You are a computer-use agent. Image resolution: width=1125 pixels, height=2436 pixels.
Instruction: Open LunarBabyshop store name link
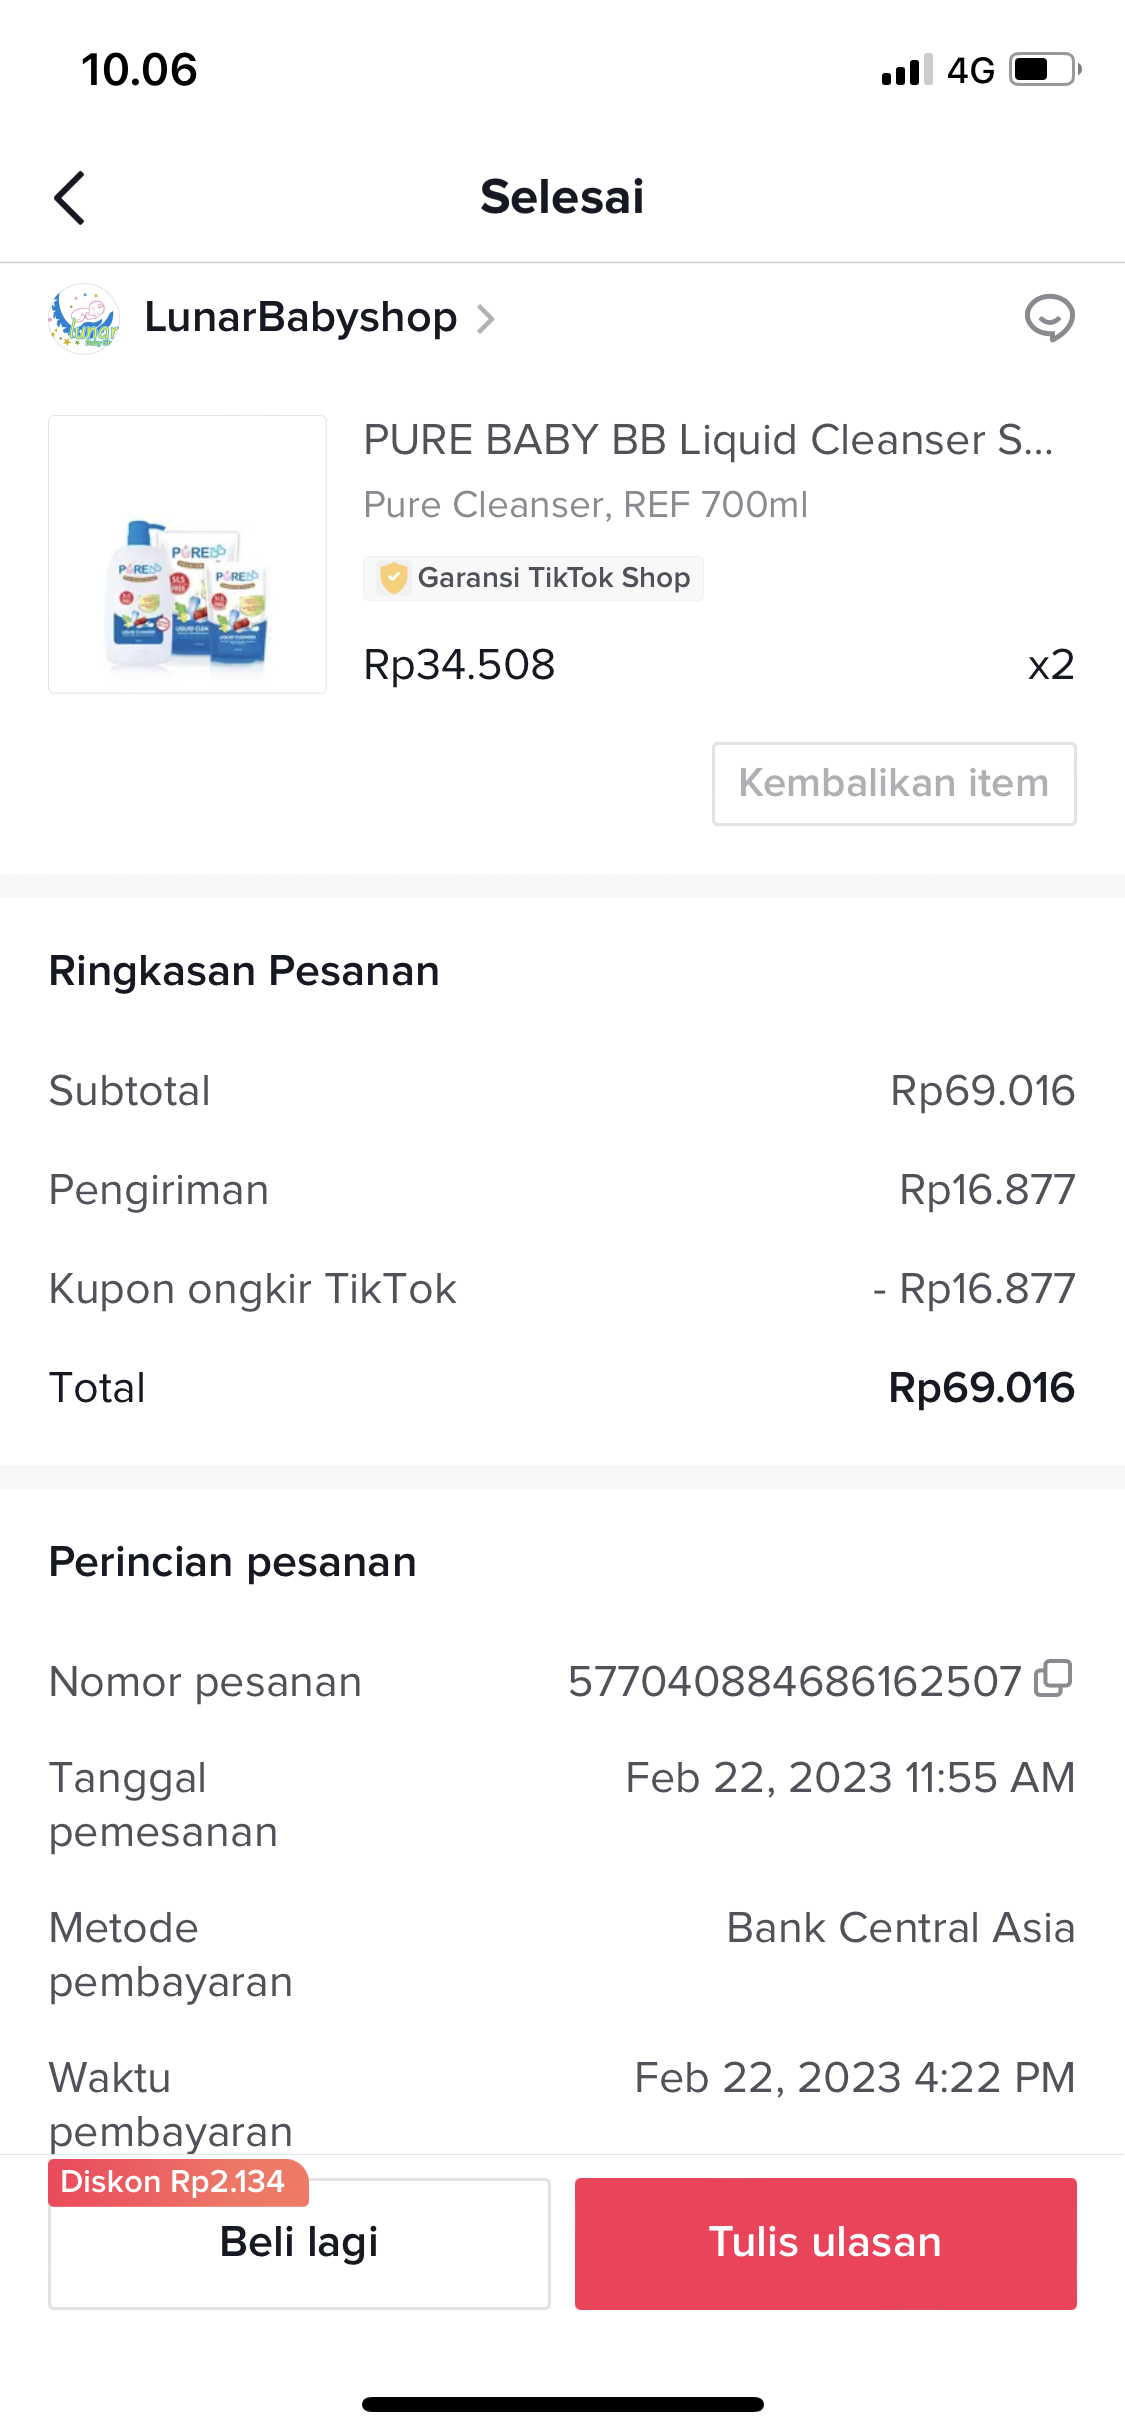tap(300, 318)
